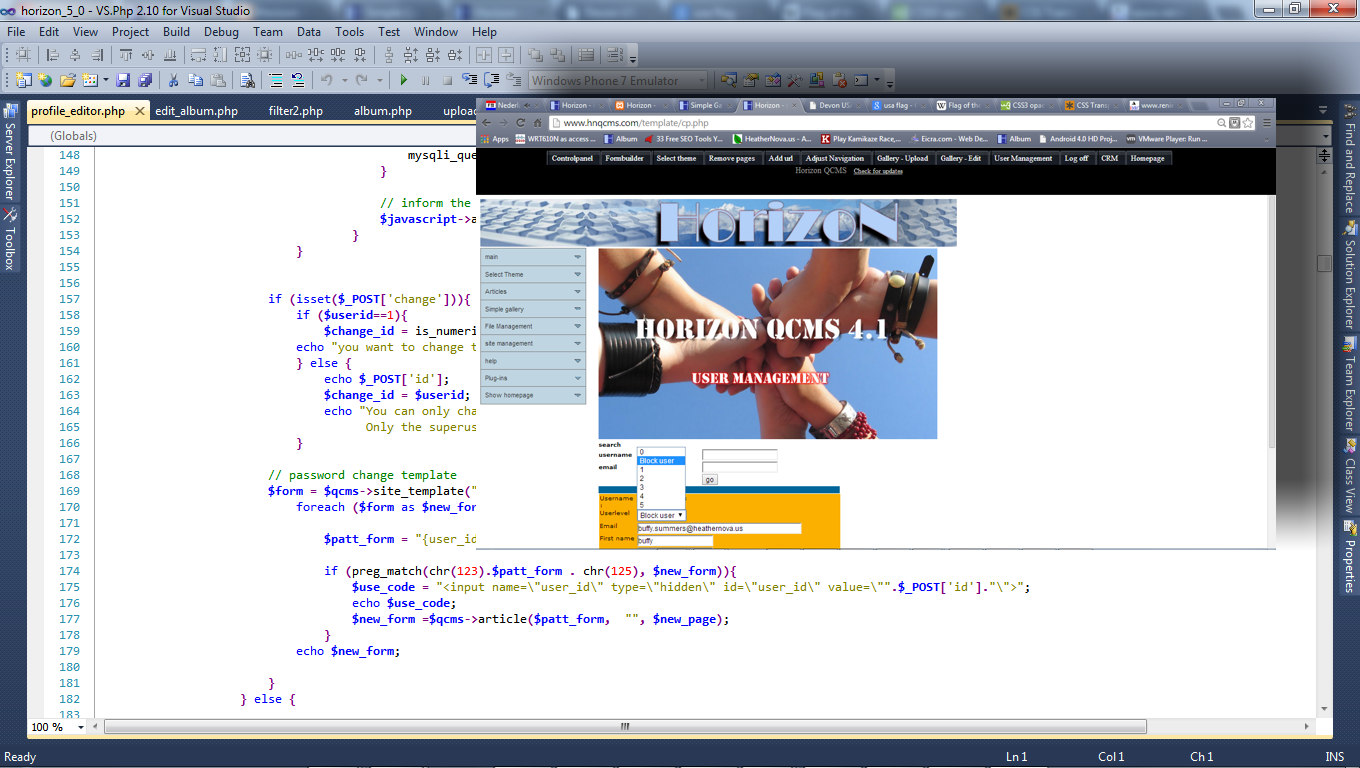
Task: Open the Debug menu
Action: 221,31
